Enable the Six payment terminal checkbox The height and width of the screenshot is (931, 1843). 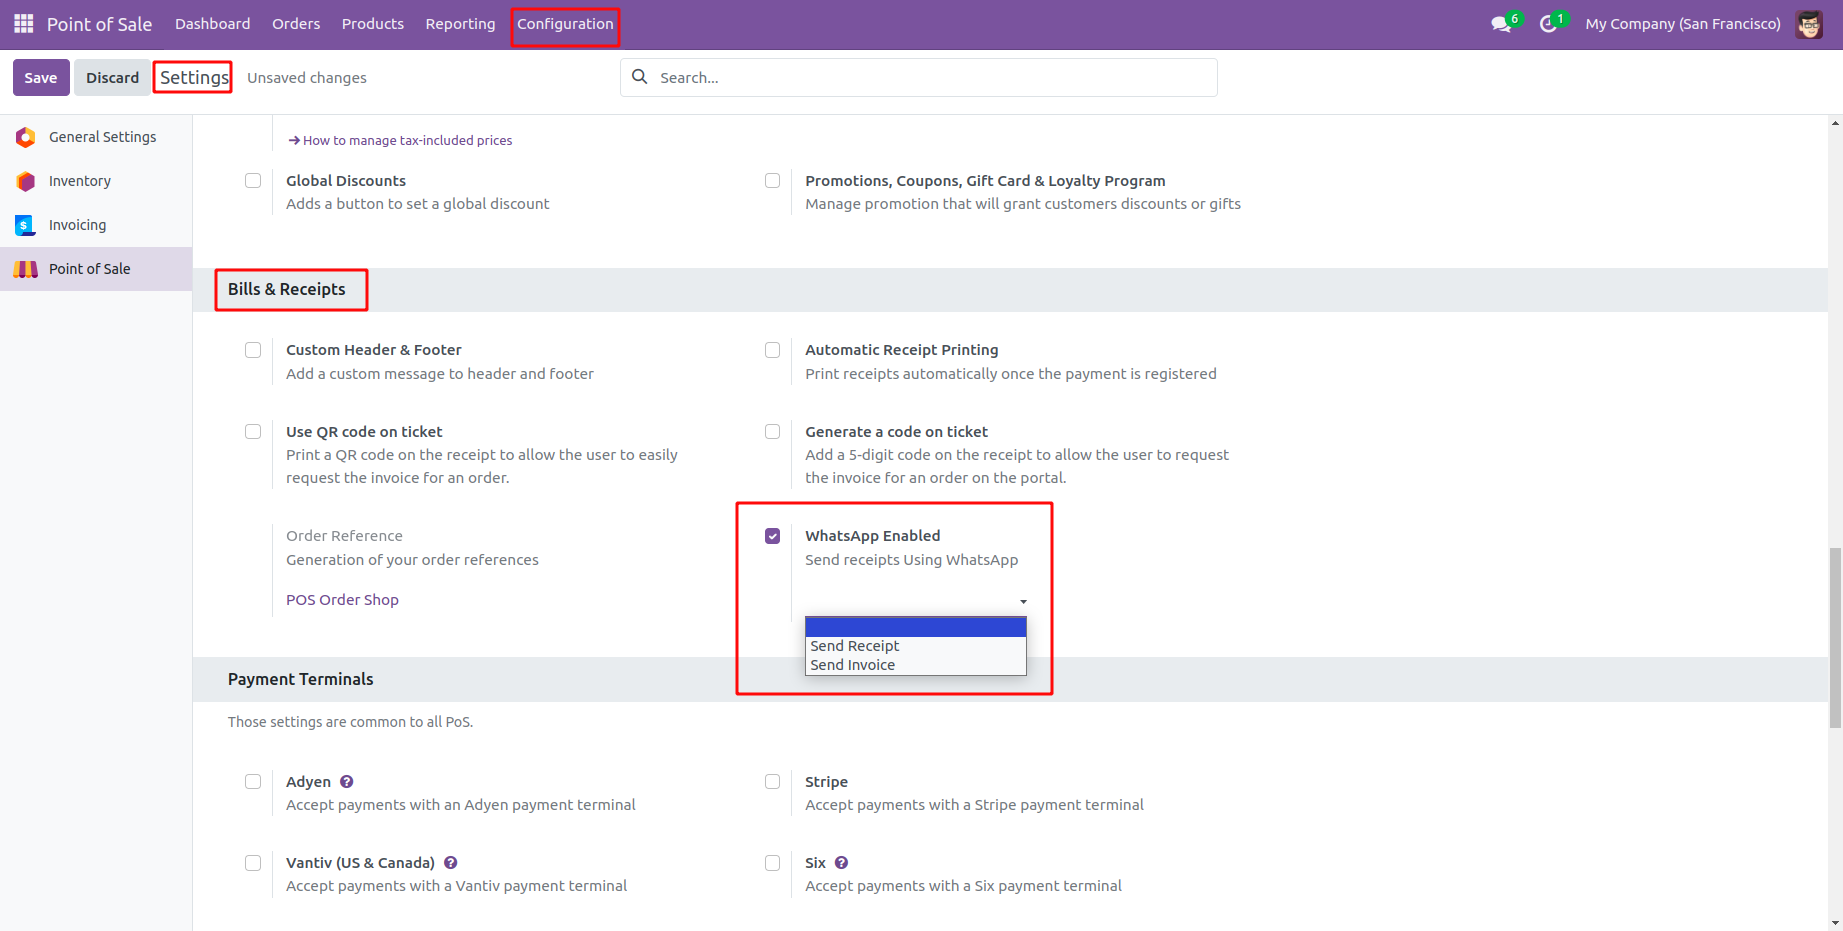(773, 863)
